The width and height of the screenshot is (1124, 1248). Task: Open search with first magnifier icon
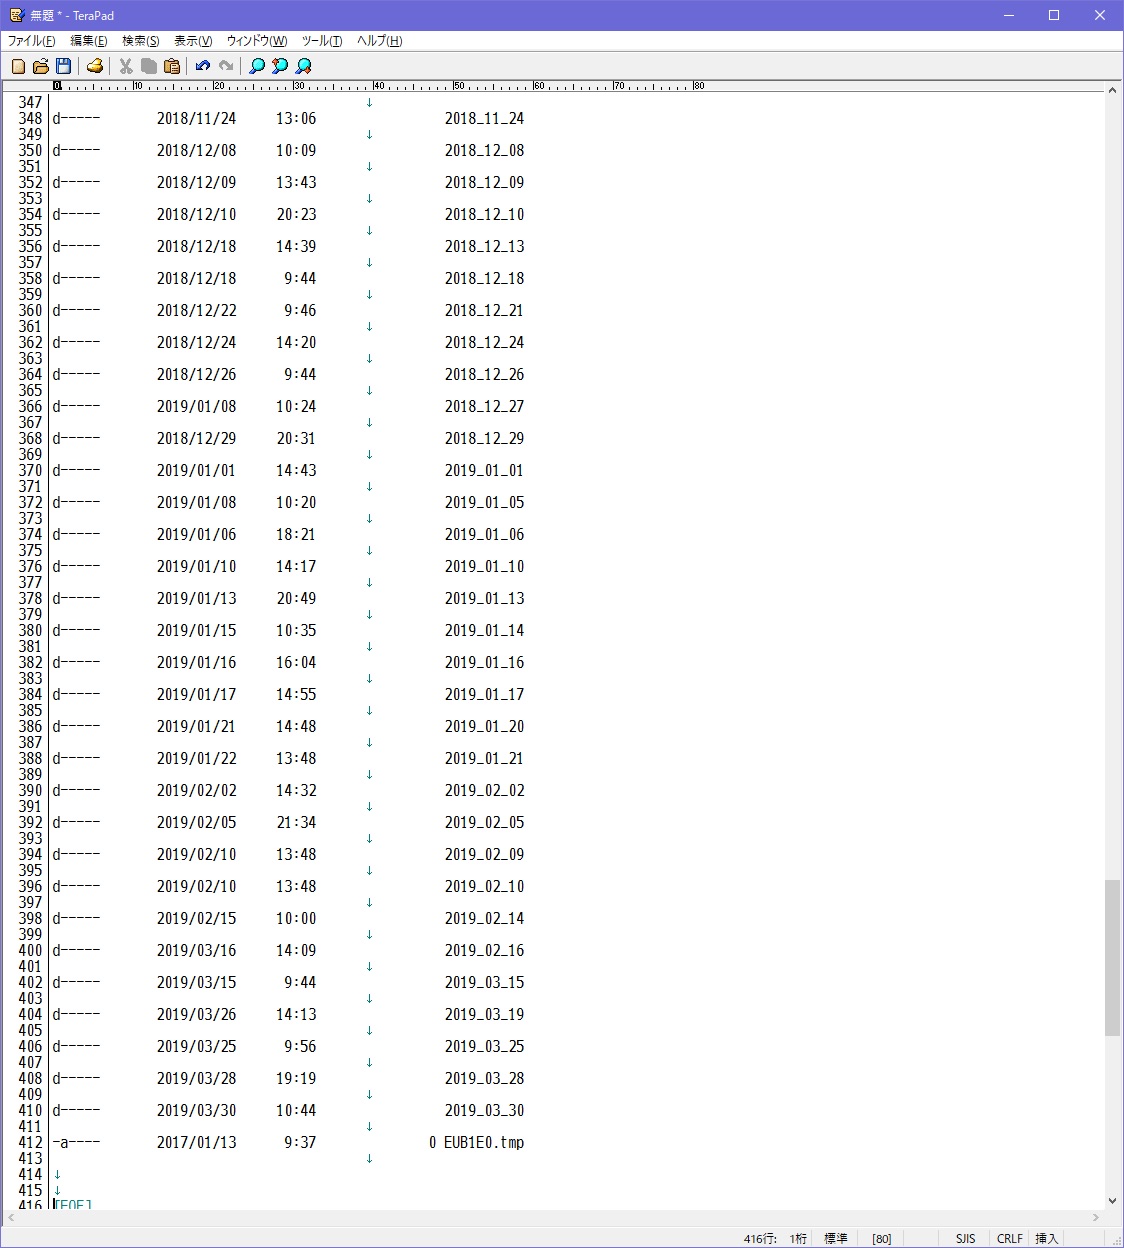coord(257,66)
